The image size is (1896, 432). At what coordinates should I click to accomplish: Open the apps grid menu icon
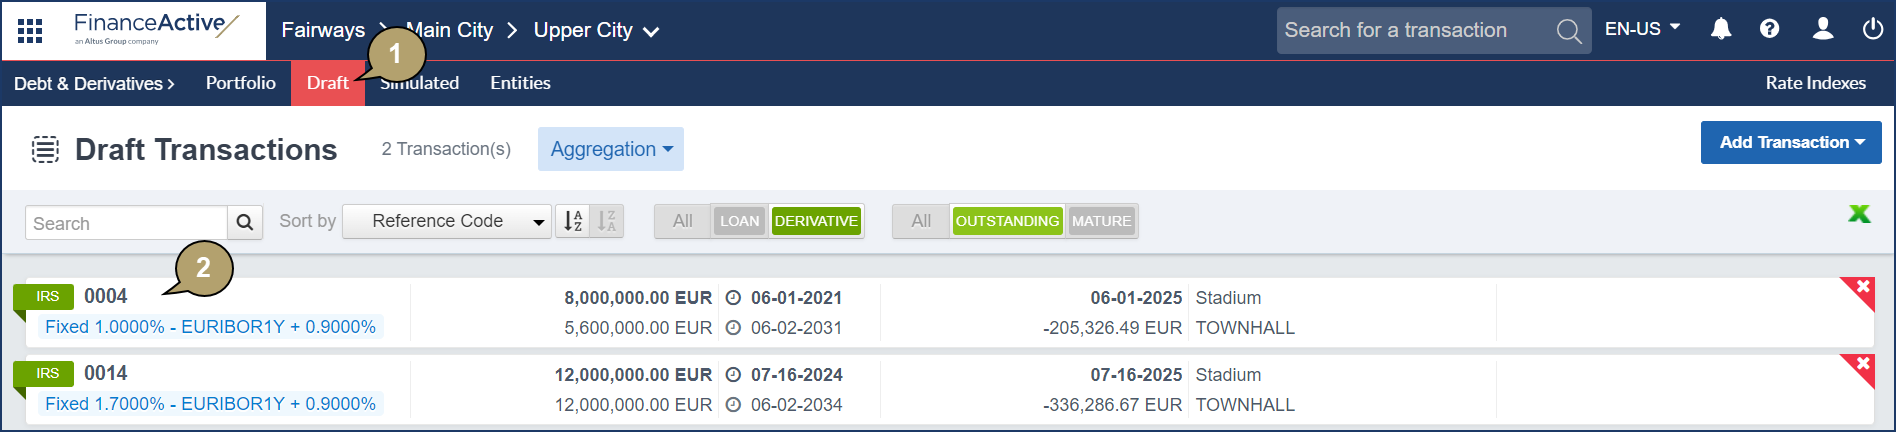click(x=30, y=31)
